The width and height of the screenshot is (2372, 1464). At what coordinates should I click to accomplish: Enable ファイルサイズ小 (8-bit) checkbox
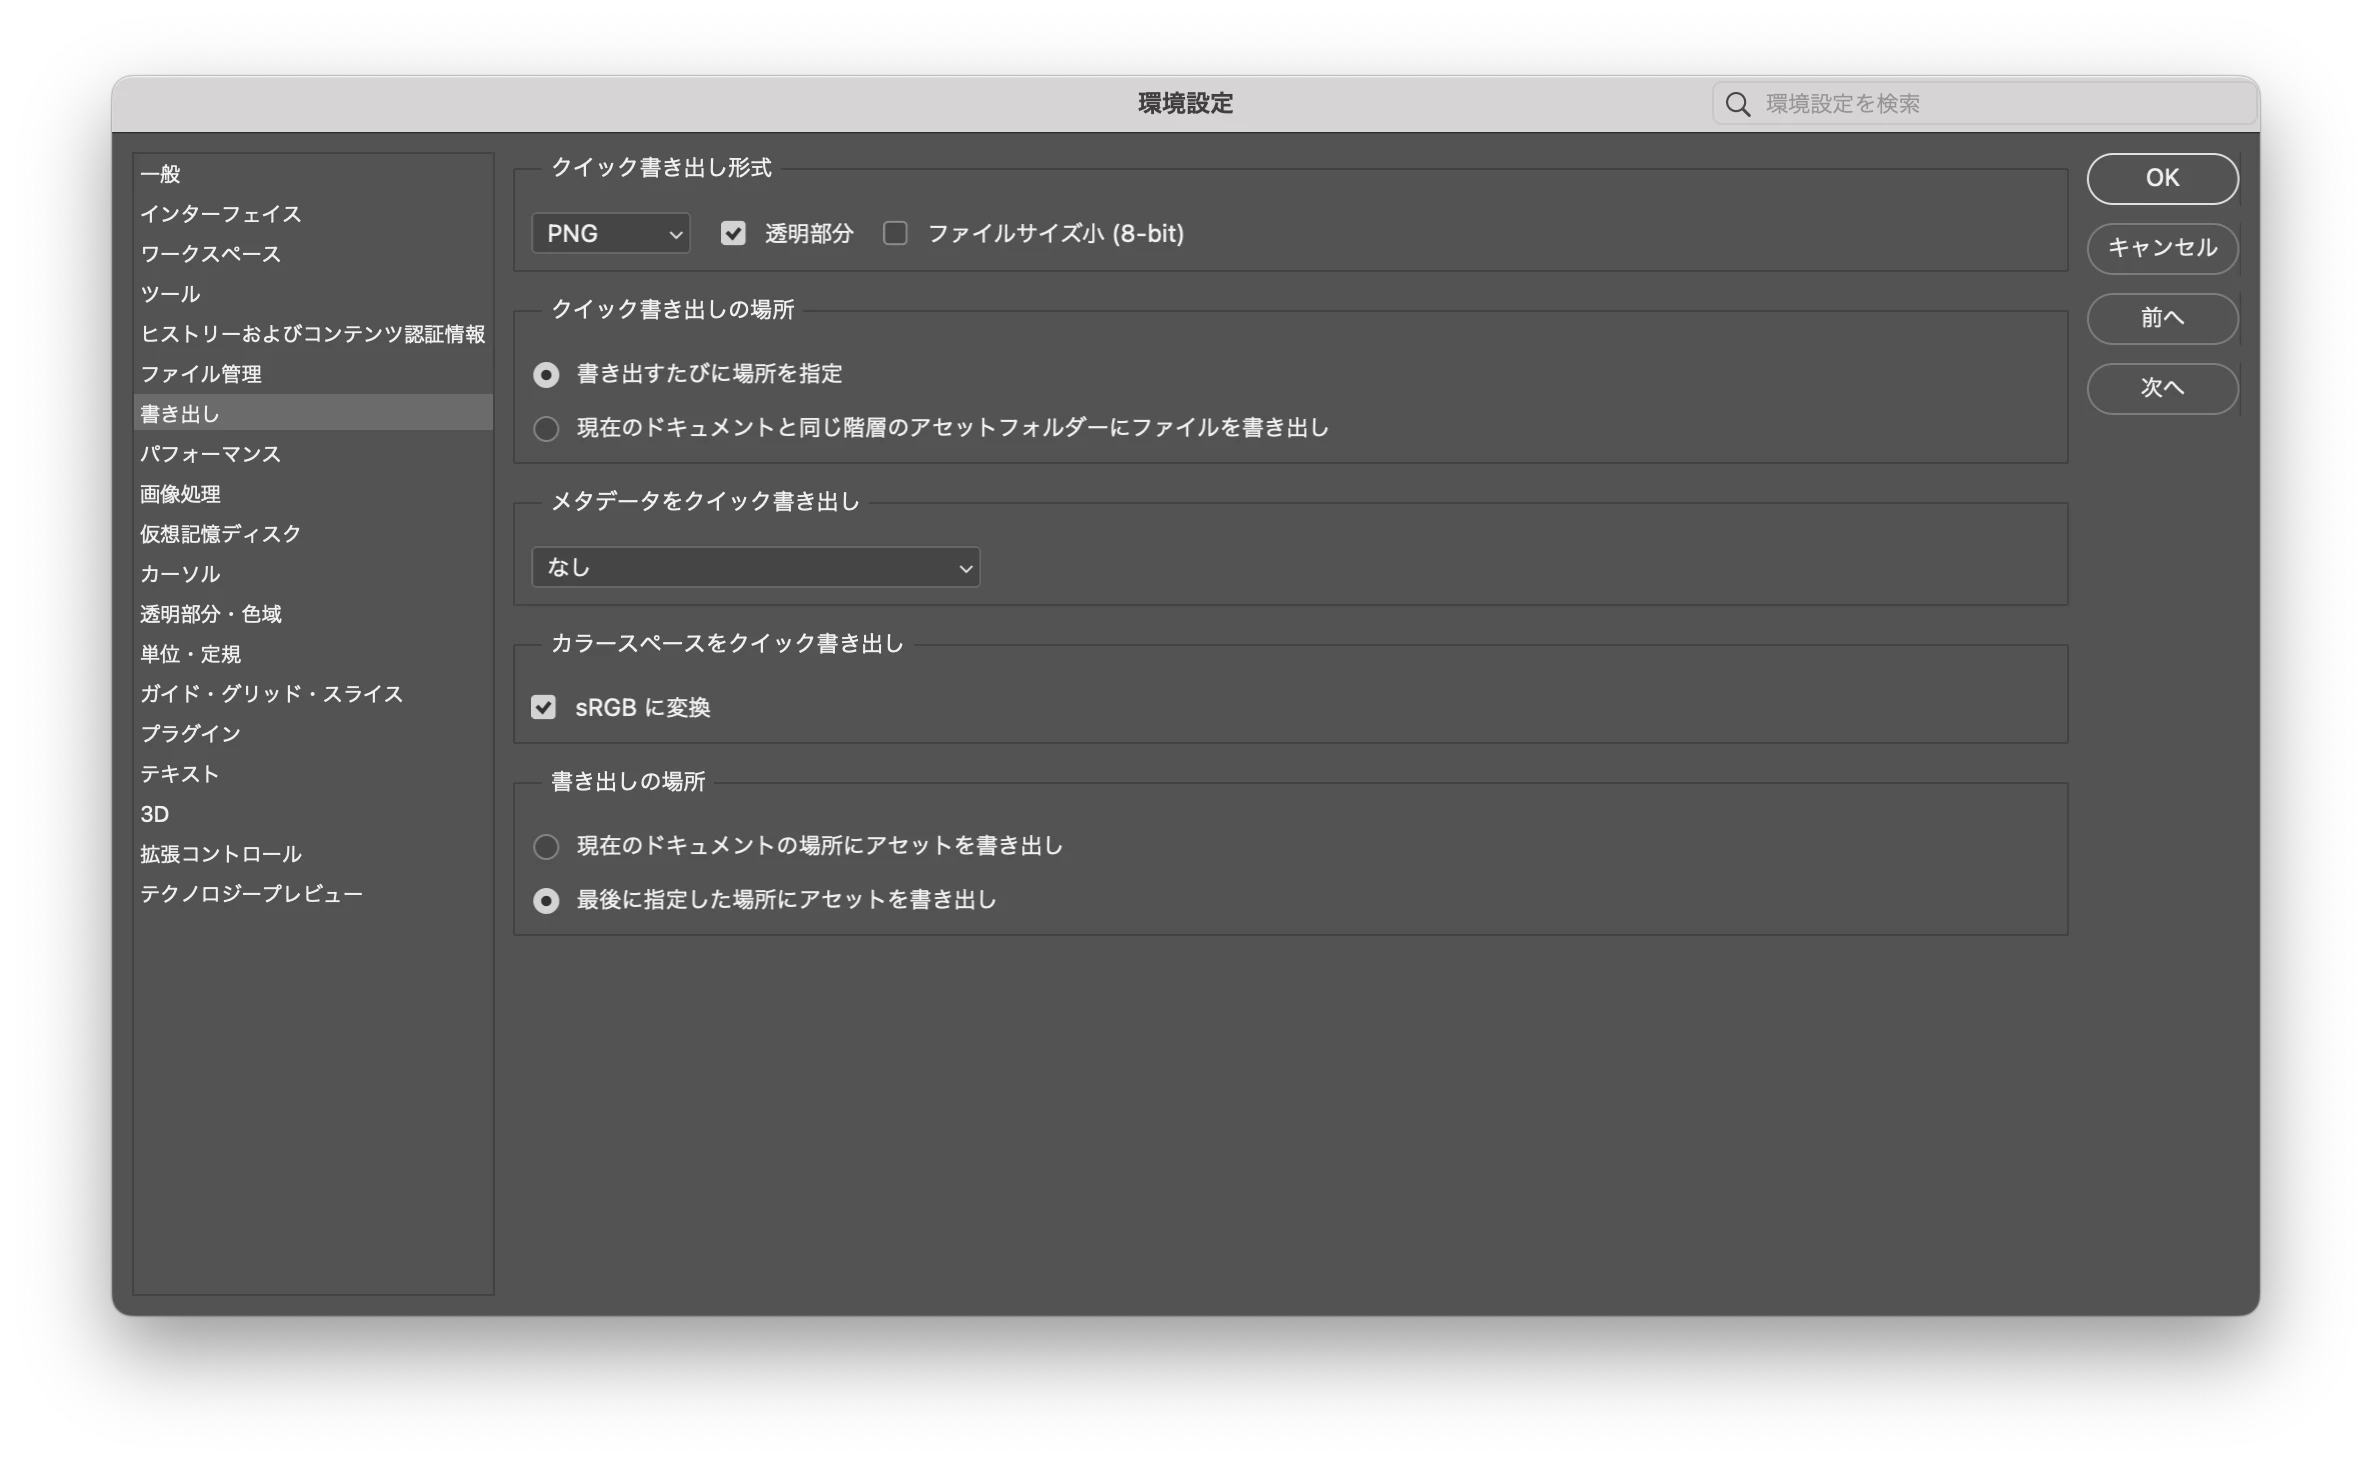point(895,234)
